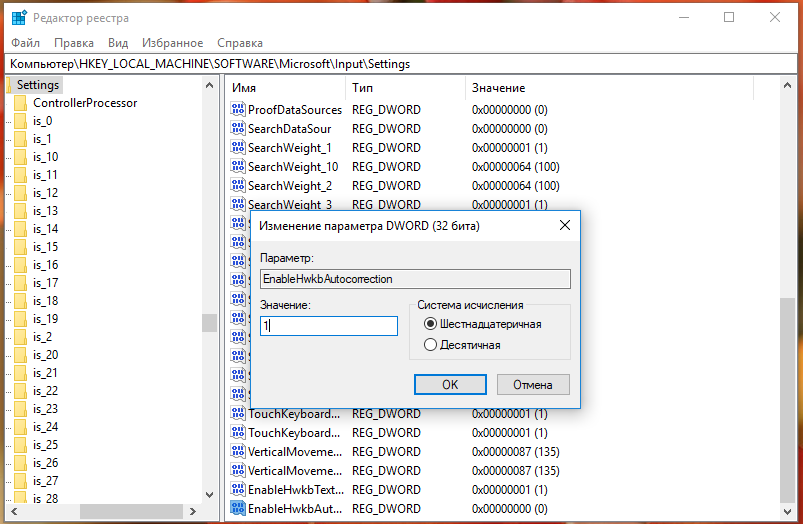Select the EnableHwkbText DWORD icon
803x524 pixels.
click(x=238, y=489)
